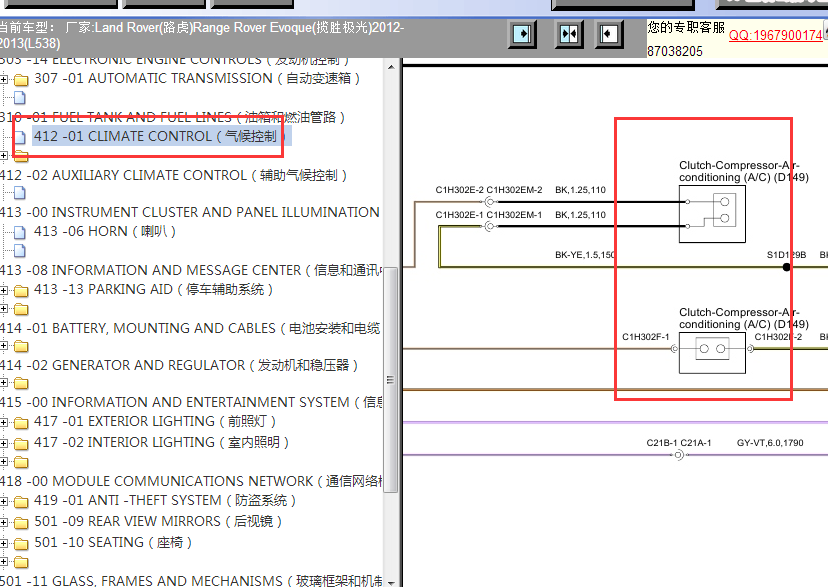Expand the 501-09 REAR VIEW MIRRORS node
The height and width of the screenshot is (587, 828).
[4, 523]
